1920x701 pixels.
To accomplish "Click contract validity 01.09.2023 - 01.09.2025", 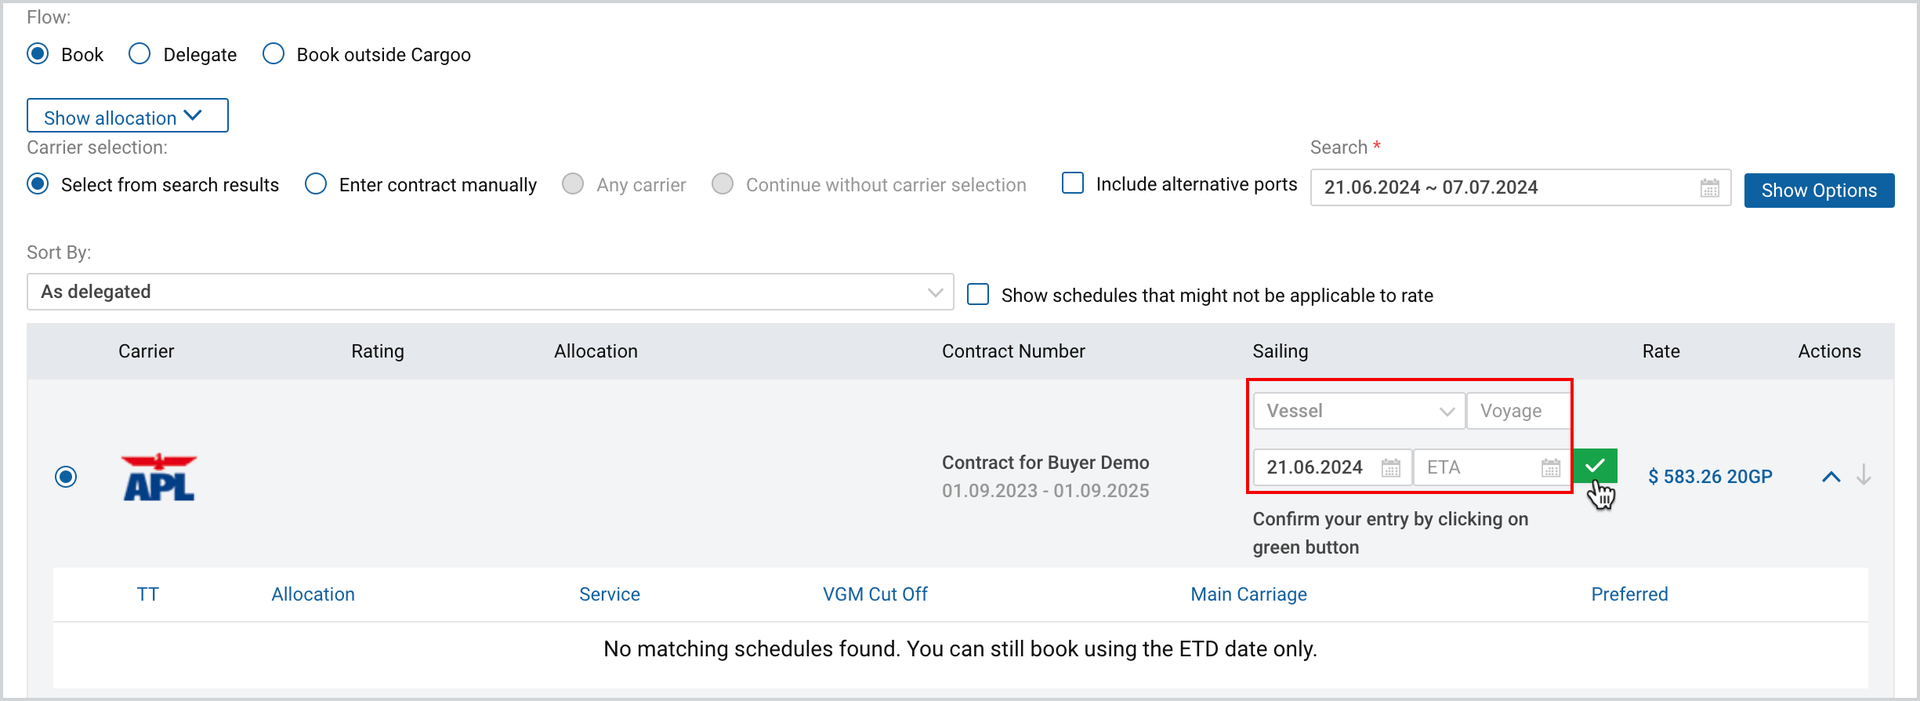I will tap(1045, 491).
